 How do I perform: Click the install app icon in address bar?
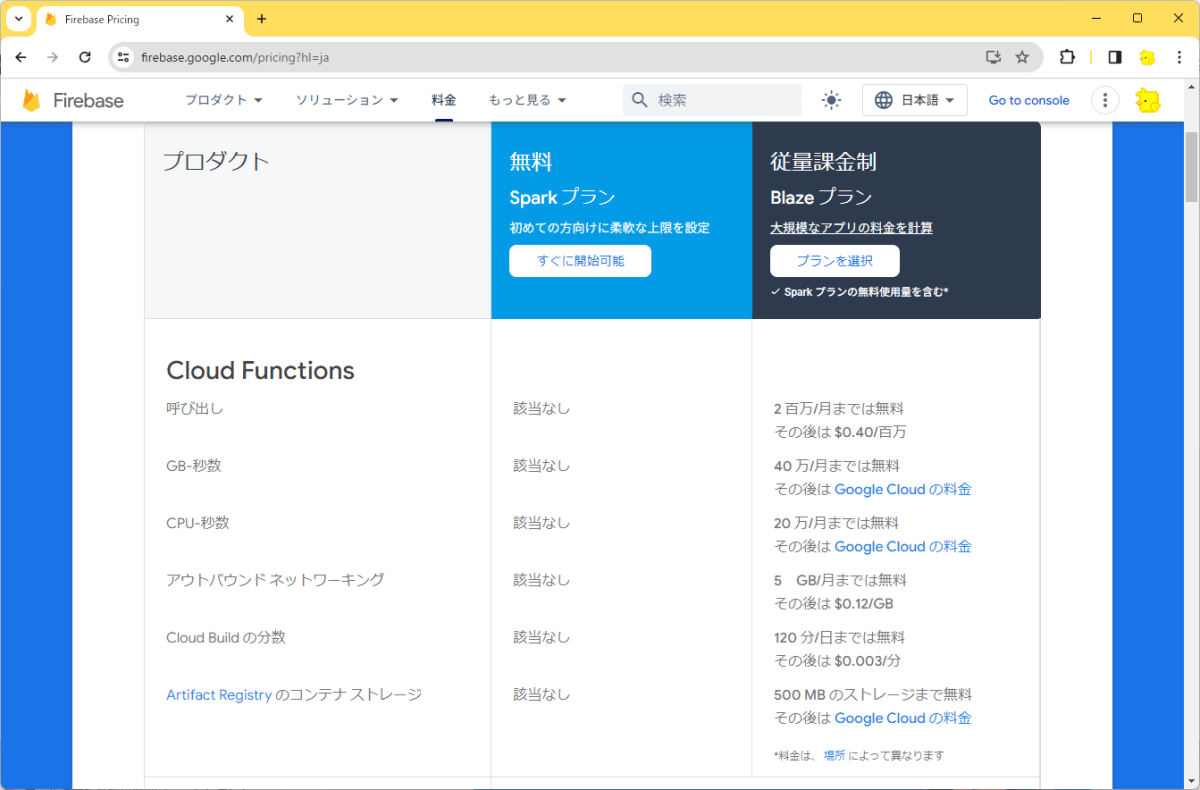click(993, 57)
